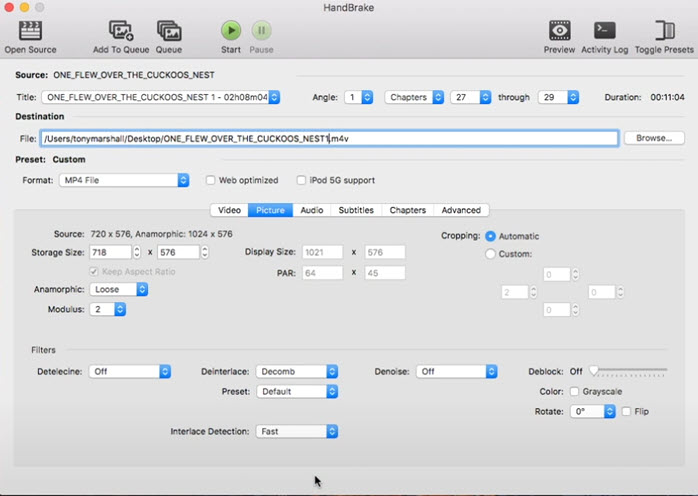The image size is (698, 496).
Task: Enable the Grayscale color checkbox
Action: [x=574, y=391]
